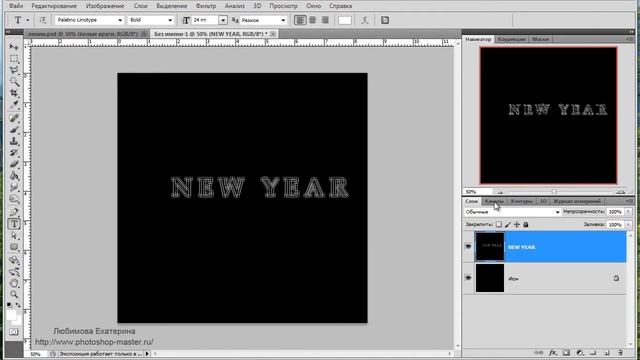
Task: Open the layer opacity slider arrow
Action: [x=628, y=212]
